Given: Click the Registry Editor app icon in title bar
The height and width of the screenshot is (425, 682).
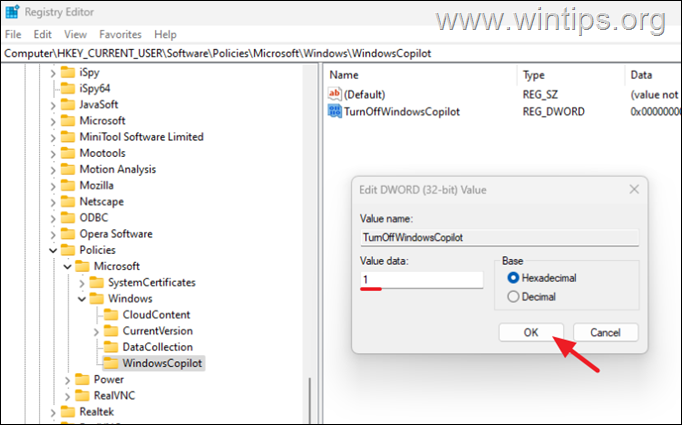Looking at the screenshot, I should [x=12, y=12].
